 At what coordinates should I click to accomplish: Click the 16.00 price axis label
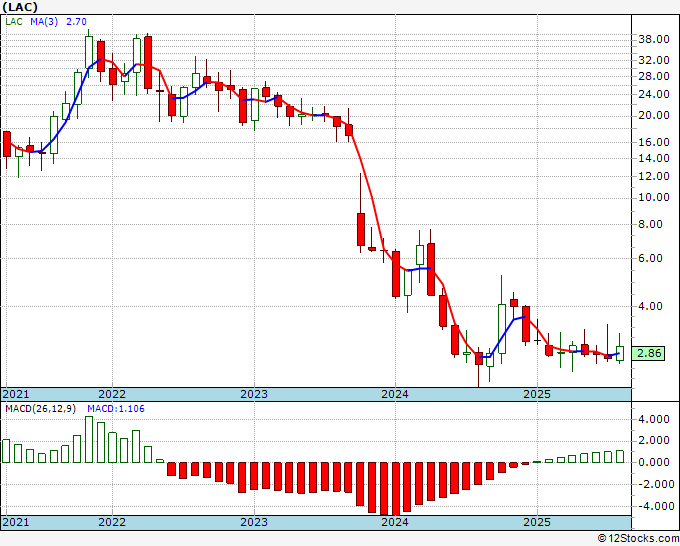click(654, 142)
